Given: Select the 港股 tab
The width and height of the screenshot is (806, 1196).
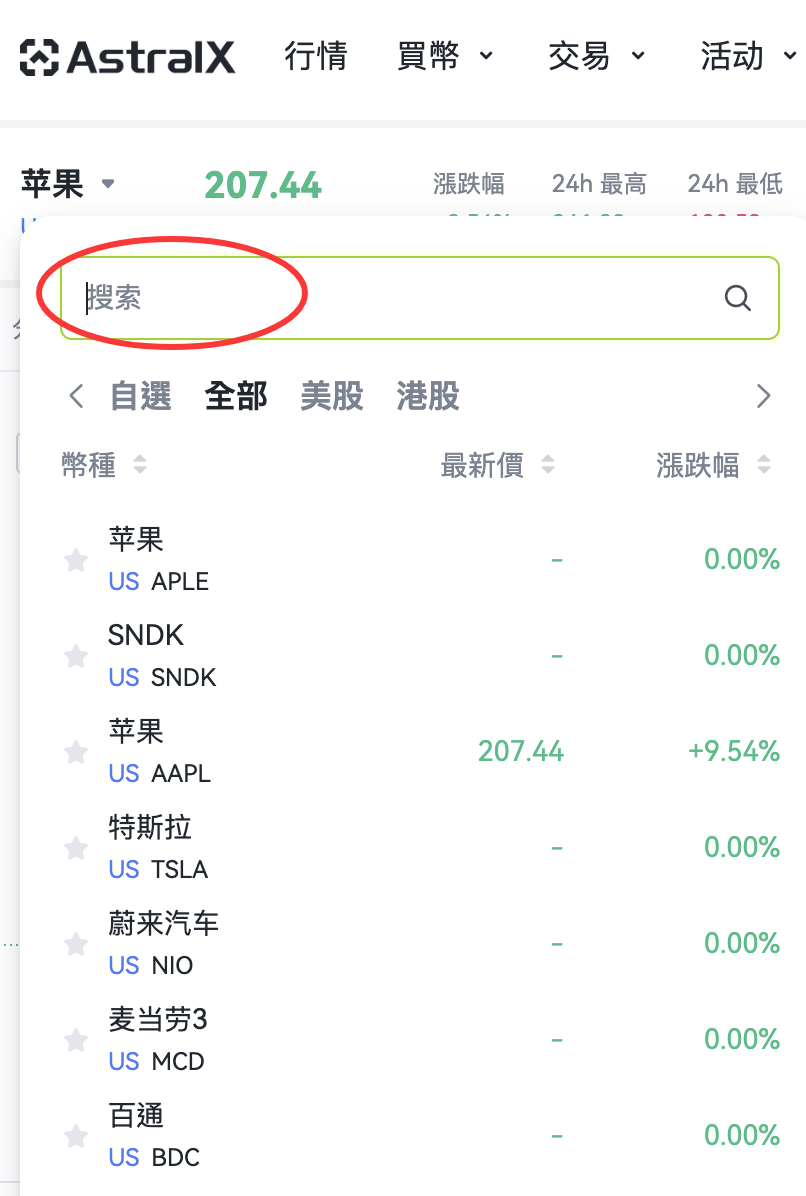Looking at the screenshot, I should [x=428, y=397].
